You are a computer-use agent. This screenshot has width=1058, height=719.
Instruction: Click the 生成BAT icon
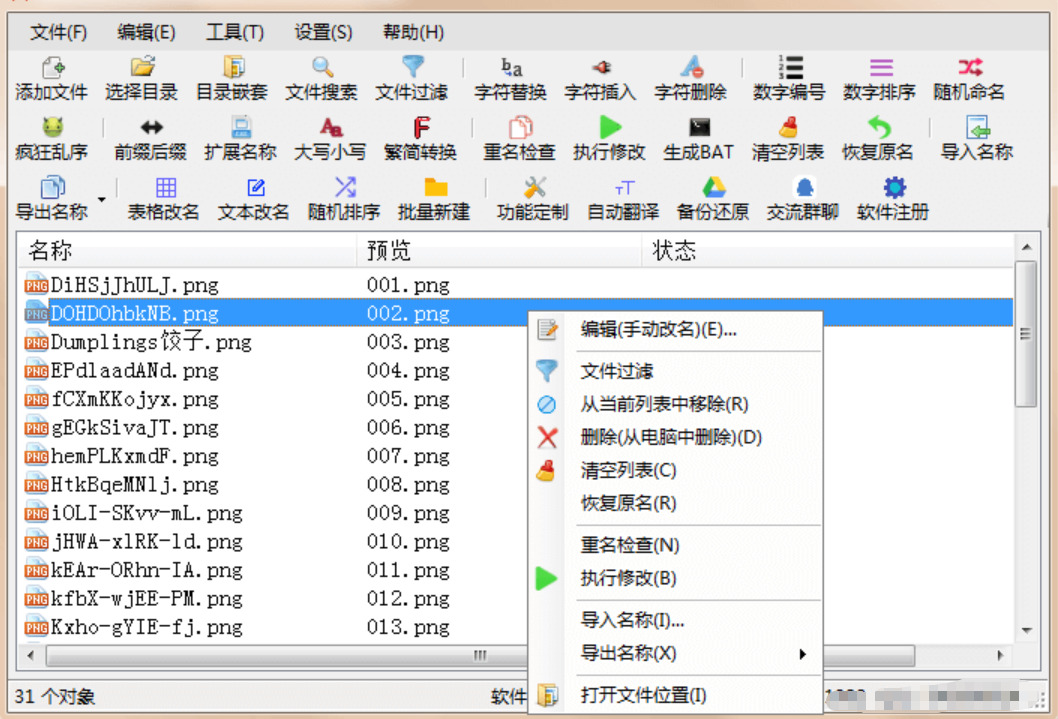point(699,127)
